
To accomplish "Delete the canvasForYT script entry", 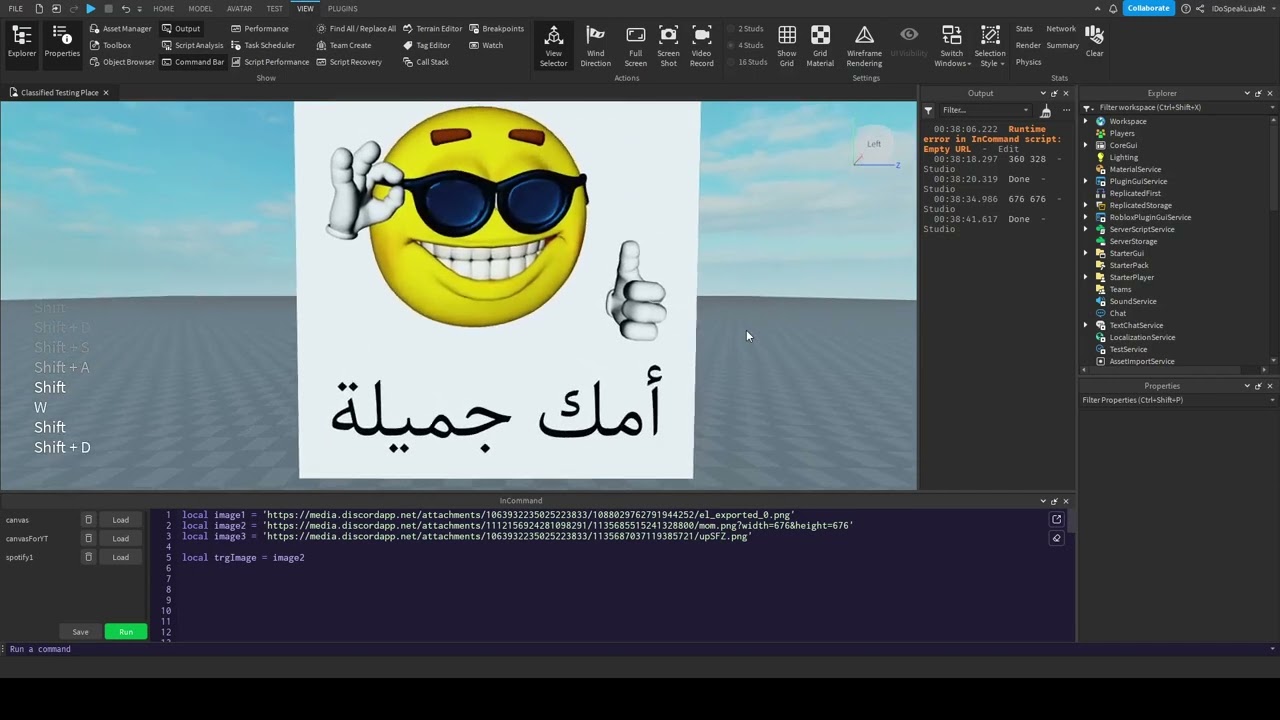I will coord(88,538).
